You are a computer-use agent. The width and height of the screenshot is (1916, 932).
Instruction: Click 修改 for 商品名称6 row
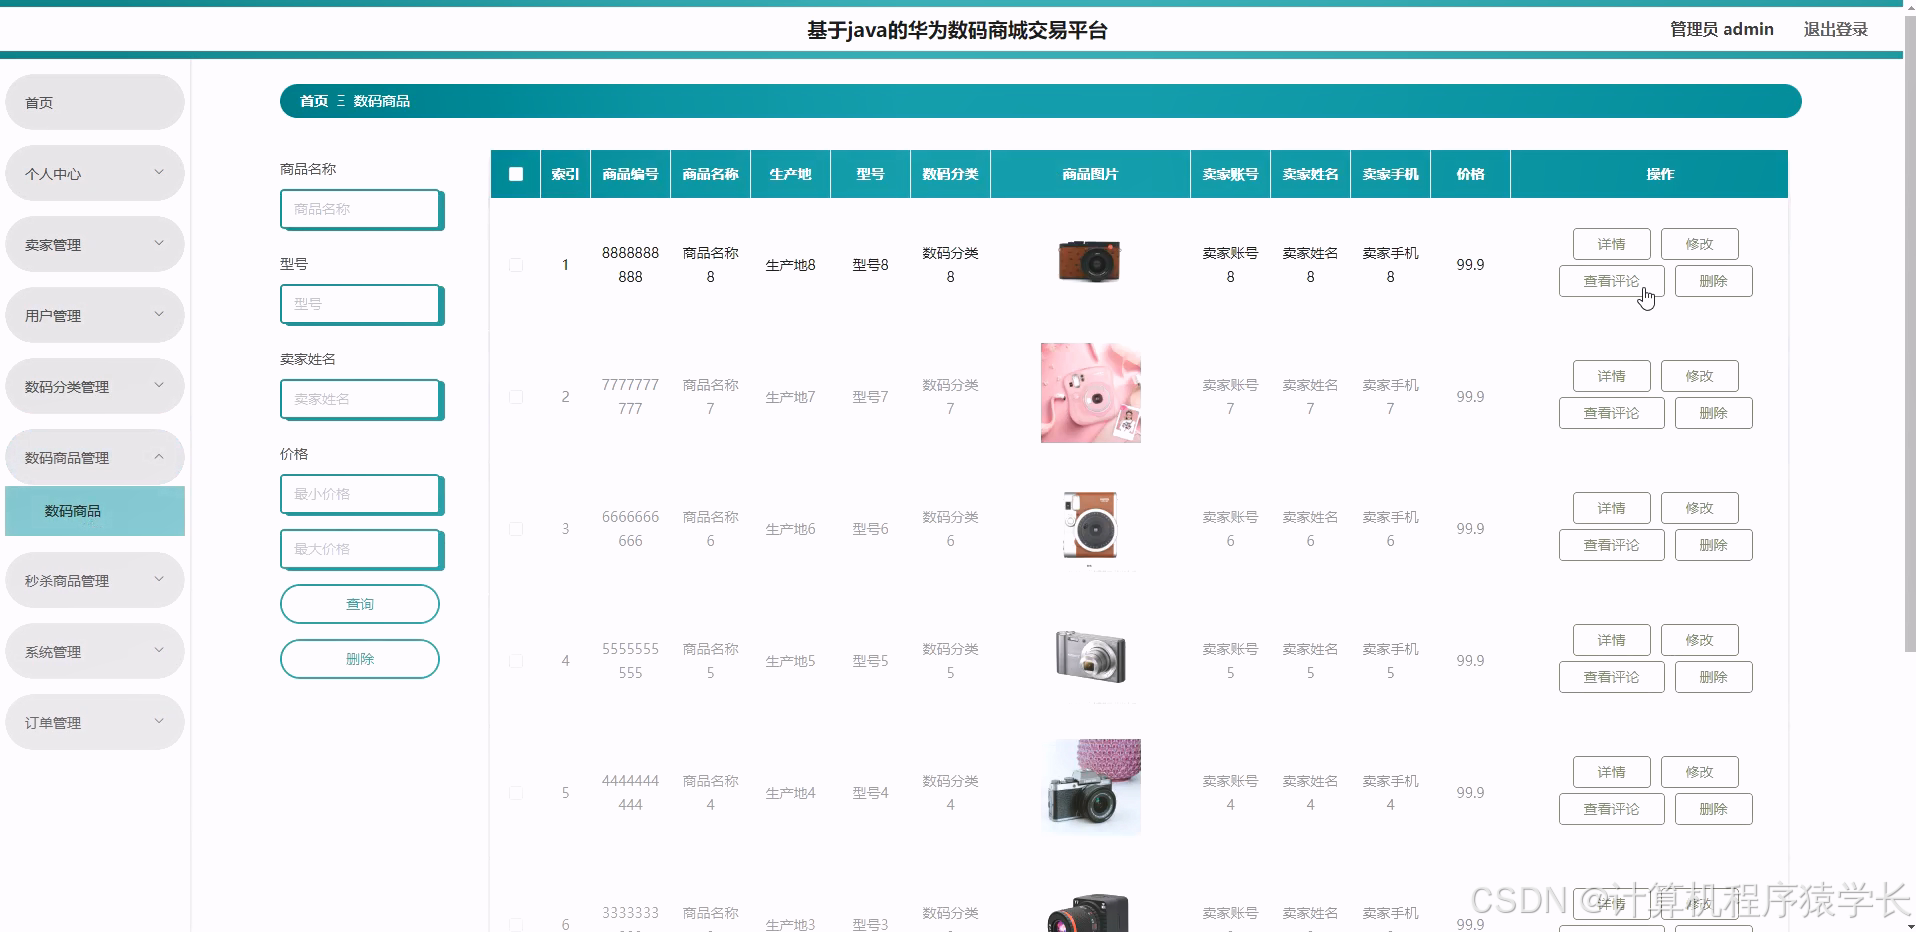coord(1699,507)
